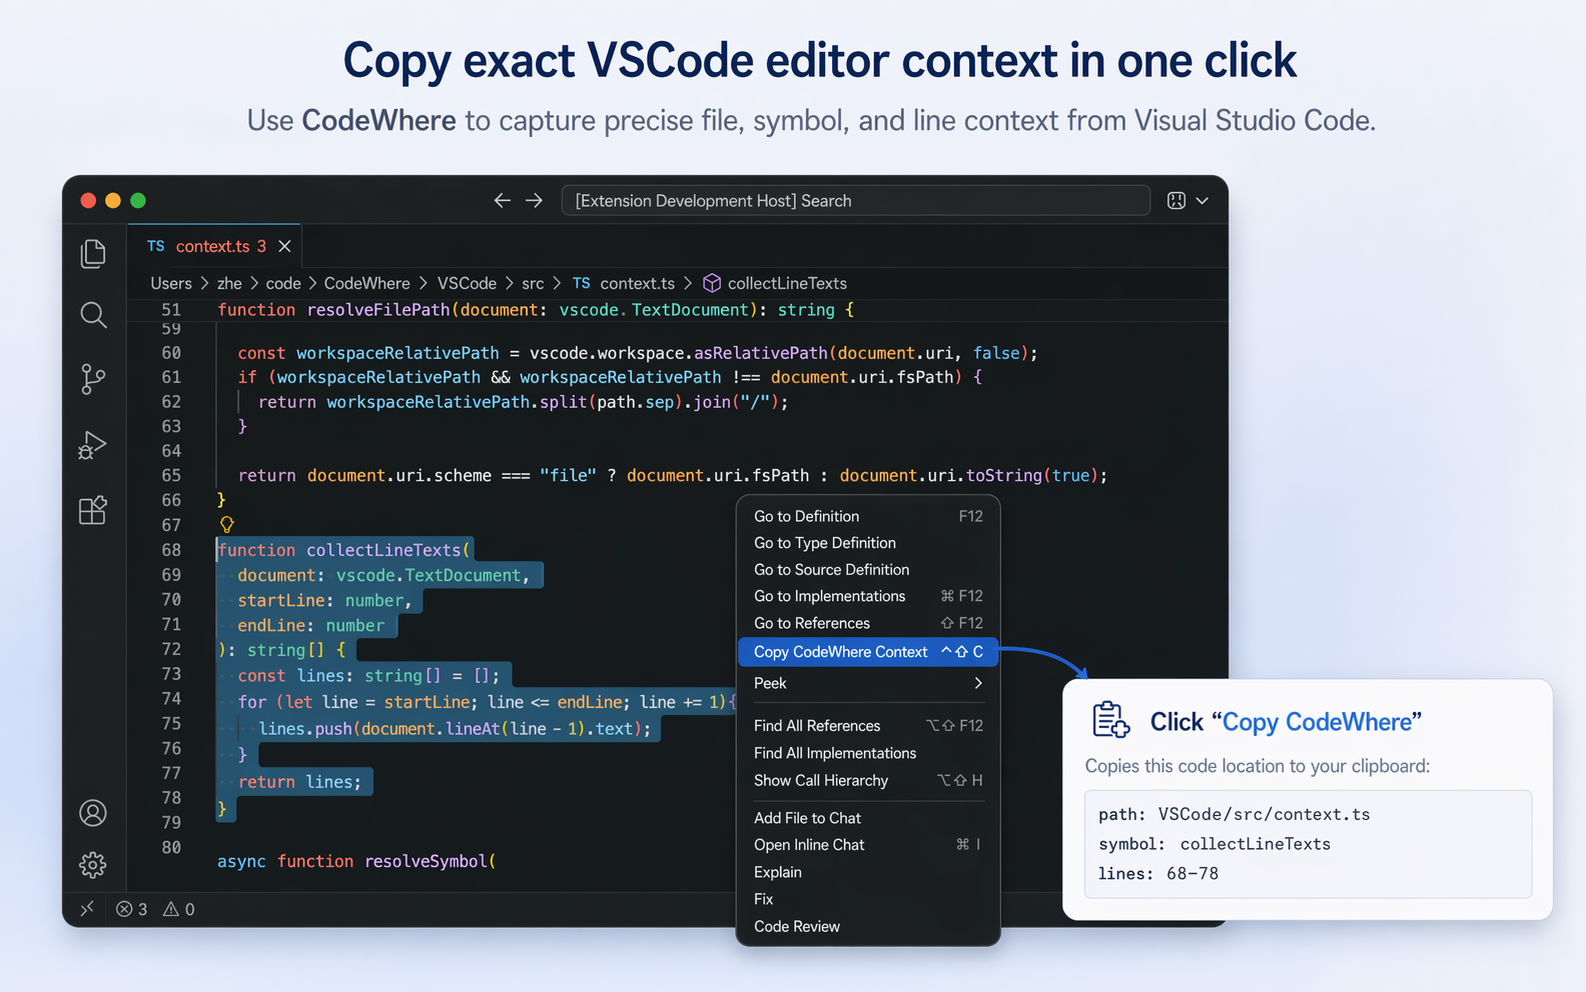Click context.ts in the breadcrumb path
1586x992 pixels.
[x=637, y=283]
